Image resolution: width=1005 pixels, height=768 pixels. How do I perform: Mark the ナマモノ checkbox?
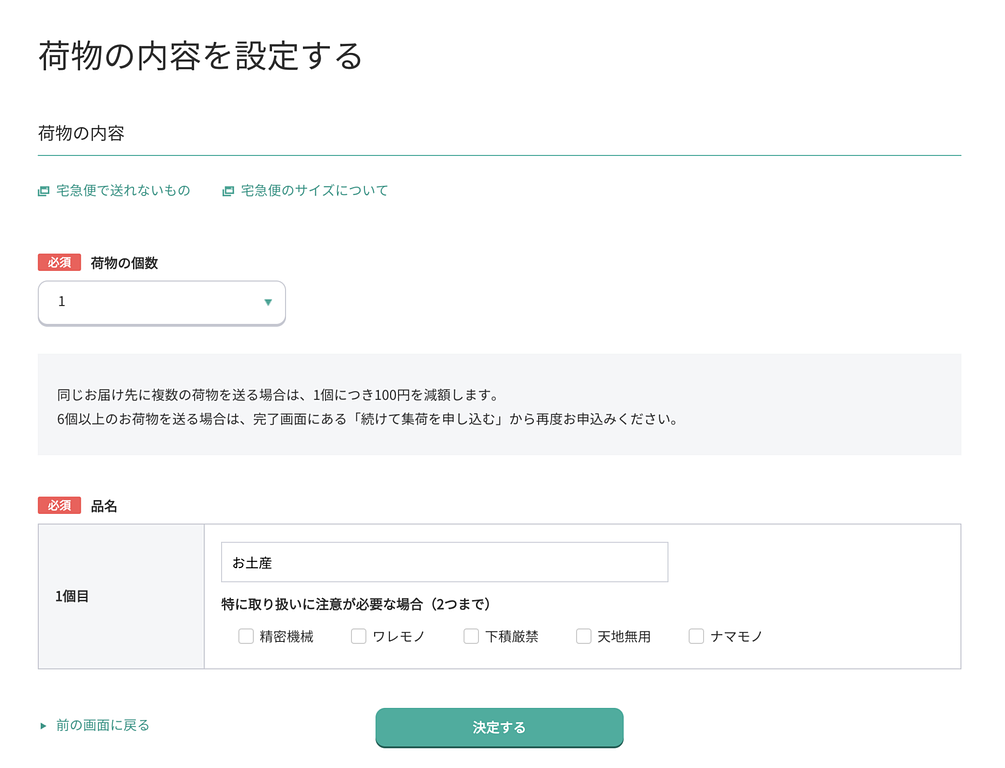pyautogui.click(x=696, y=635)
